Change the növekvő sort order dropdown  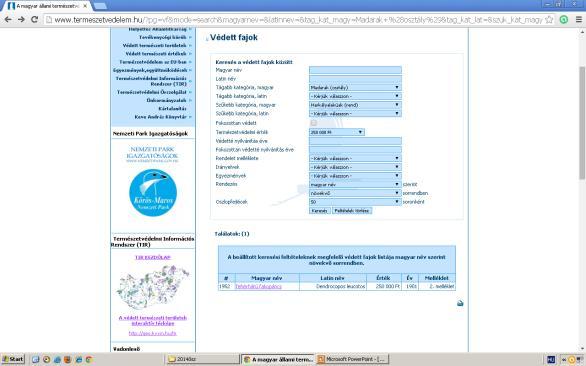(355, 193)
